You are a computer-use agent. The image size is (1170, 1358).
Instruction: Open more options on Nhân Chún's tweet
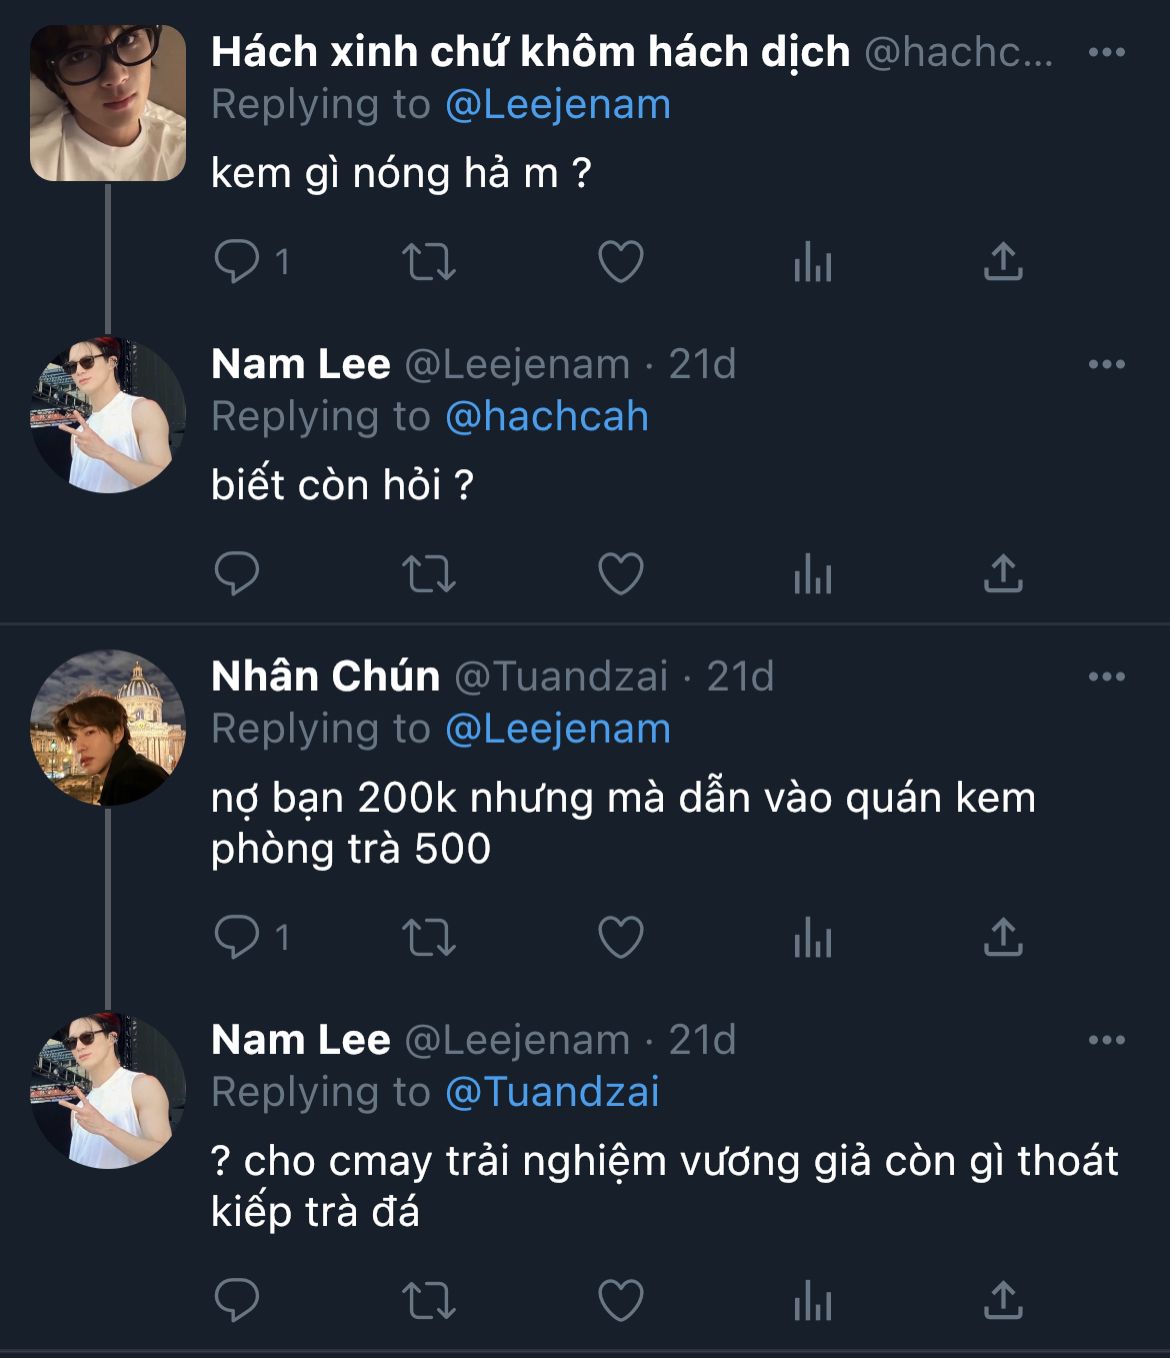point(1106,676)
